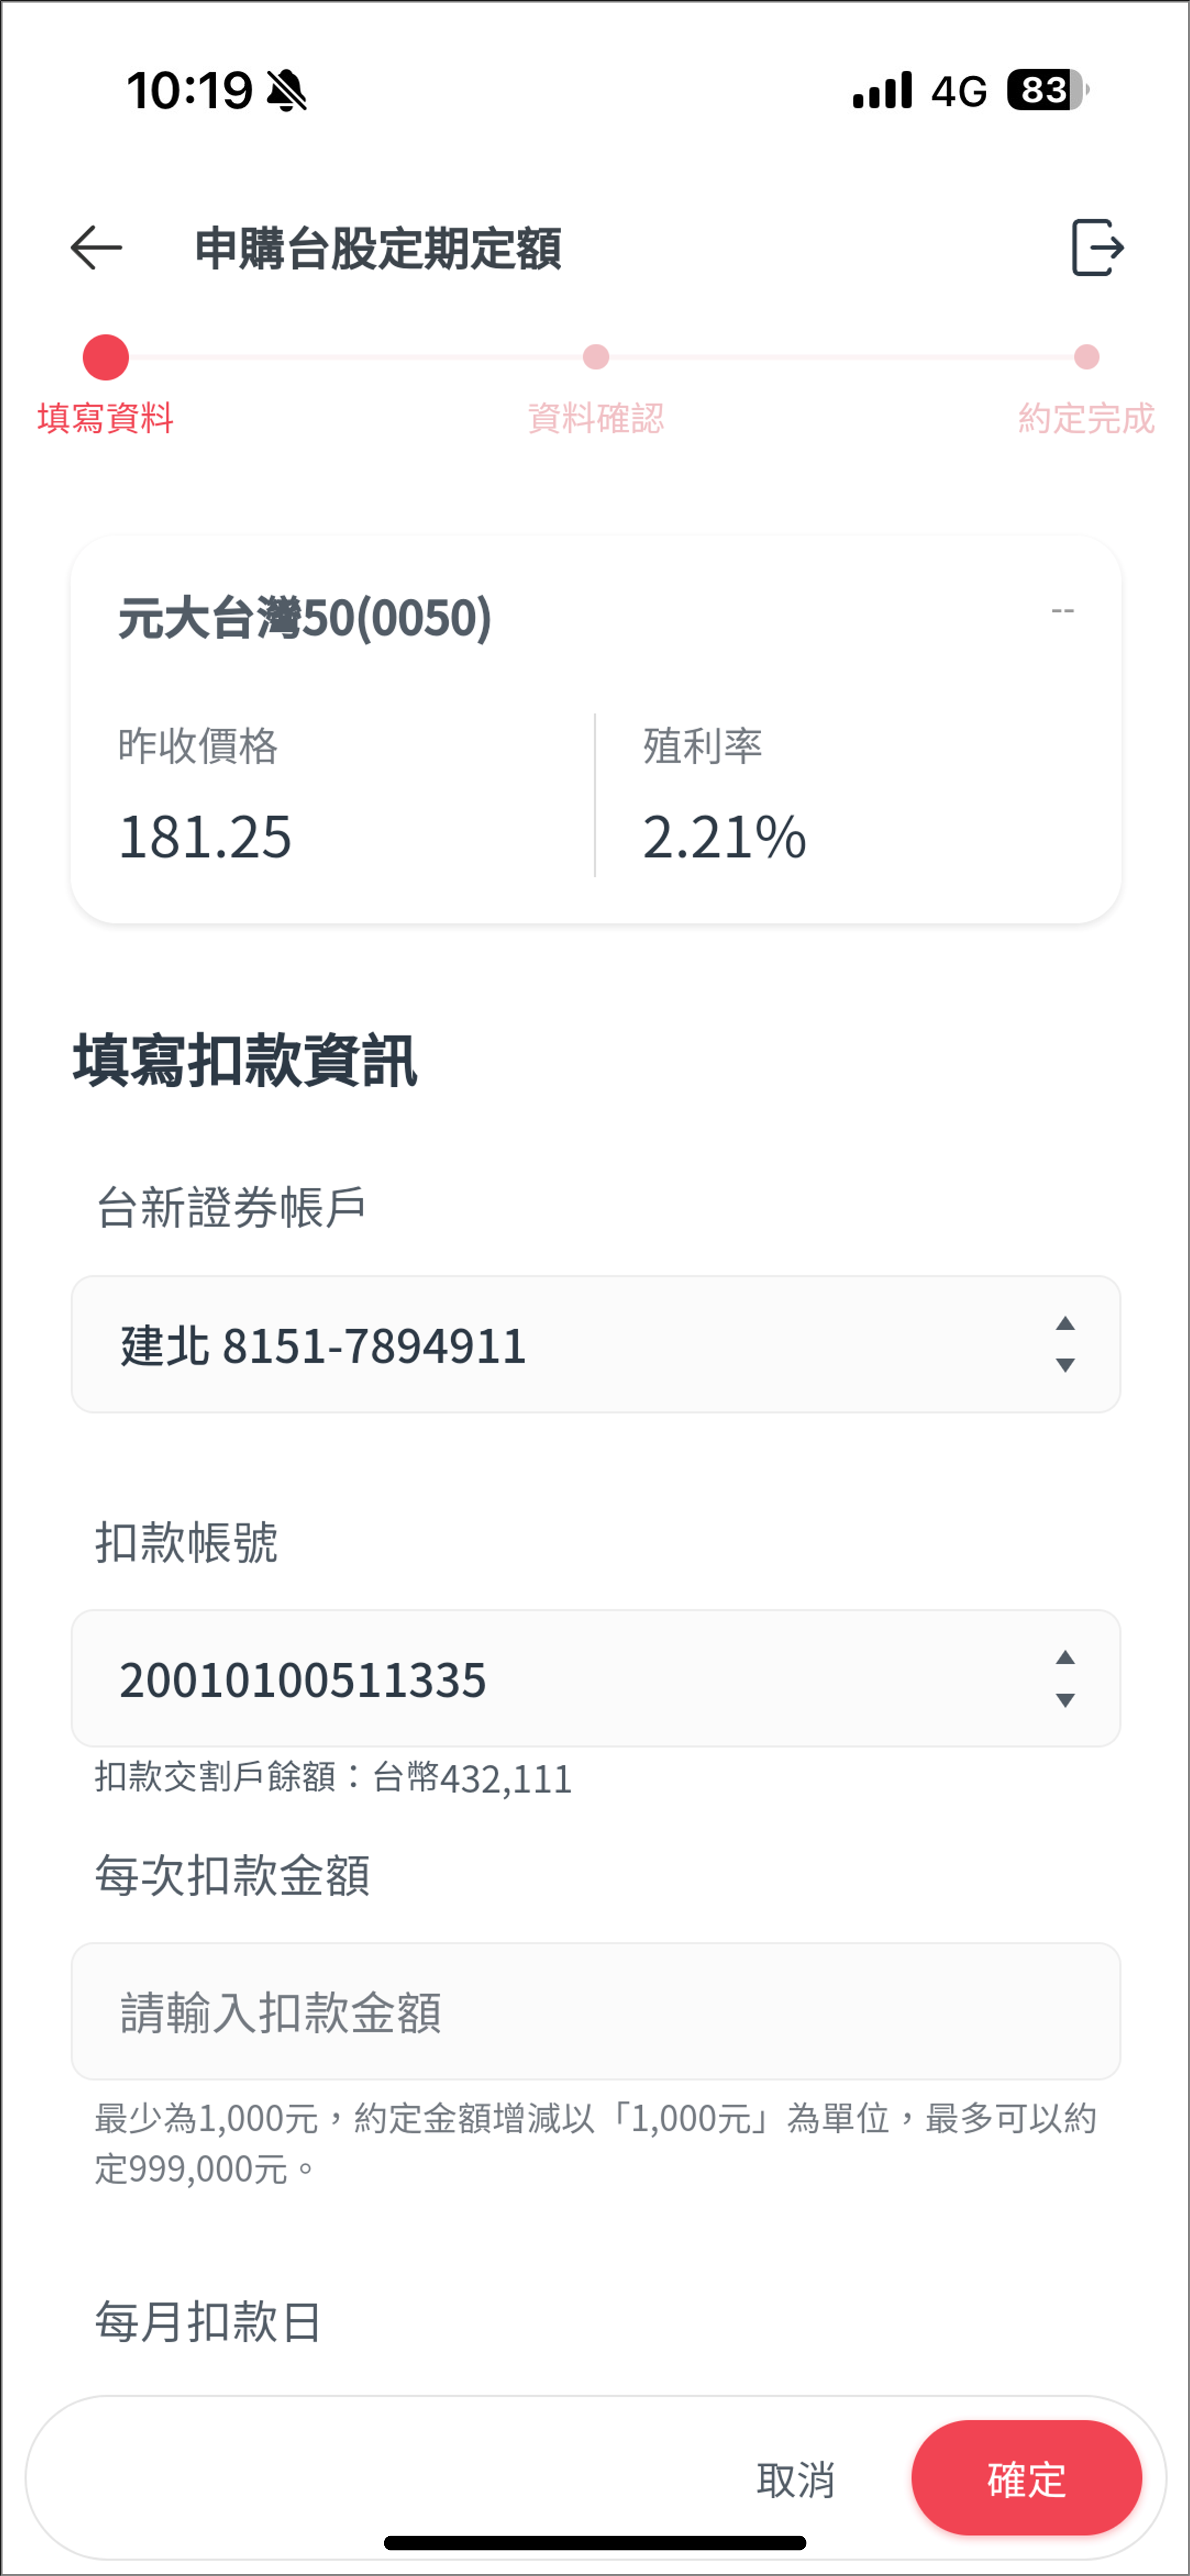Tap the 元大台灣50(0050) stock title
1190x2576 pixels.
[305, 618]
